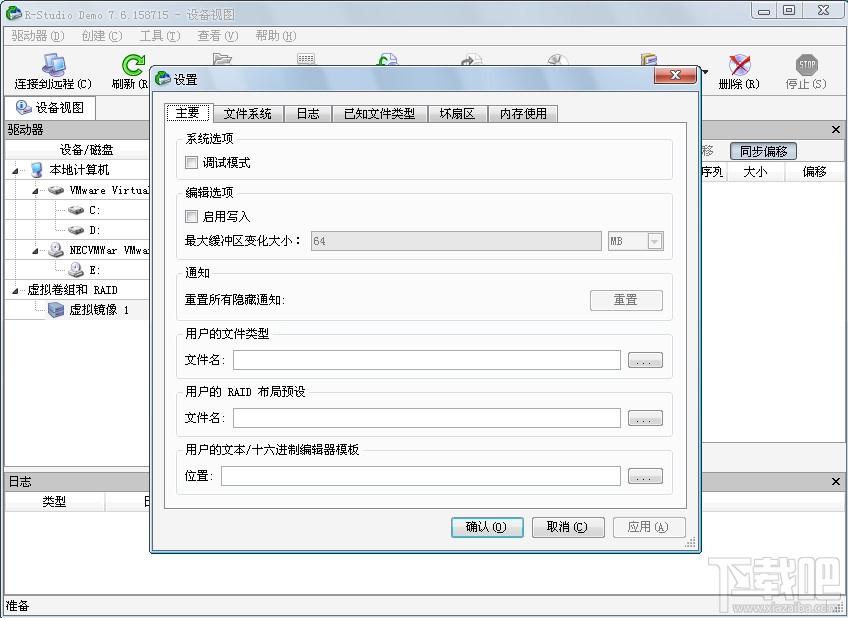Image resolution: width=848 pixels, height=618 pixels.
Task: Open the 工具 menu
Action: click(x=160, y=36)
